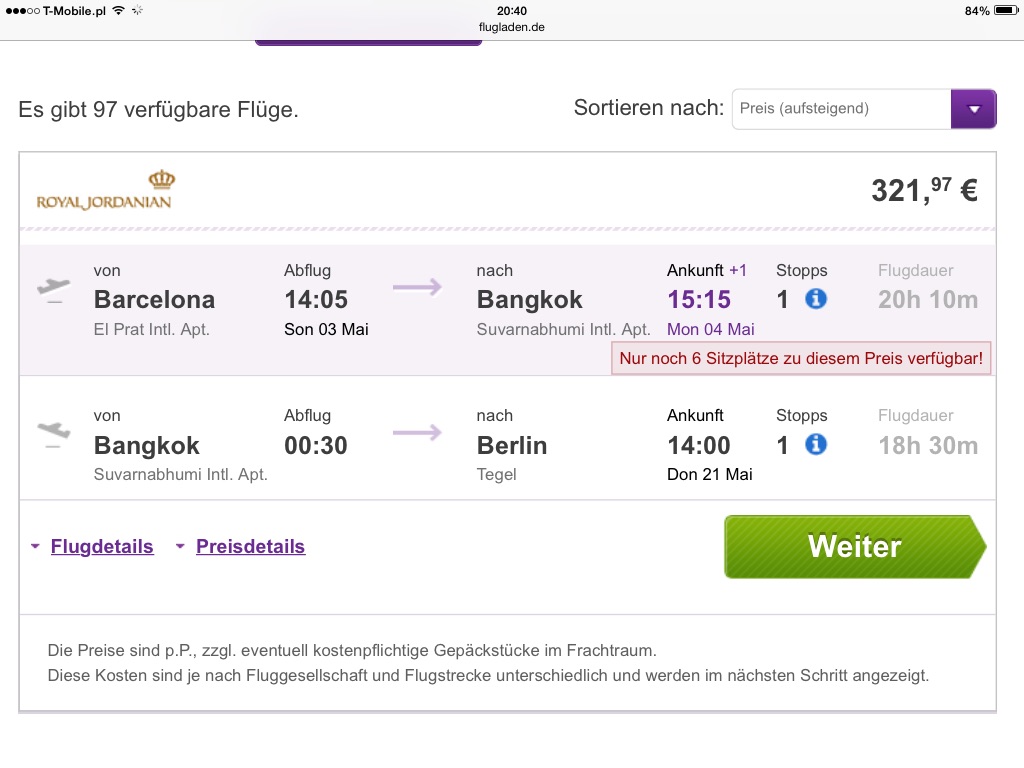Open the sort dropdown purple arrow

(x=974, y=109)
